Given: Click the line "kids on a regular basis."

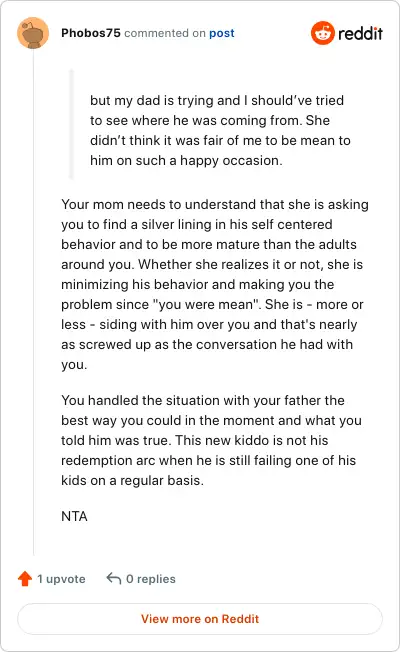Looking at the screenshot, I should tap(132, 480).
